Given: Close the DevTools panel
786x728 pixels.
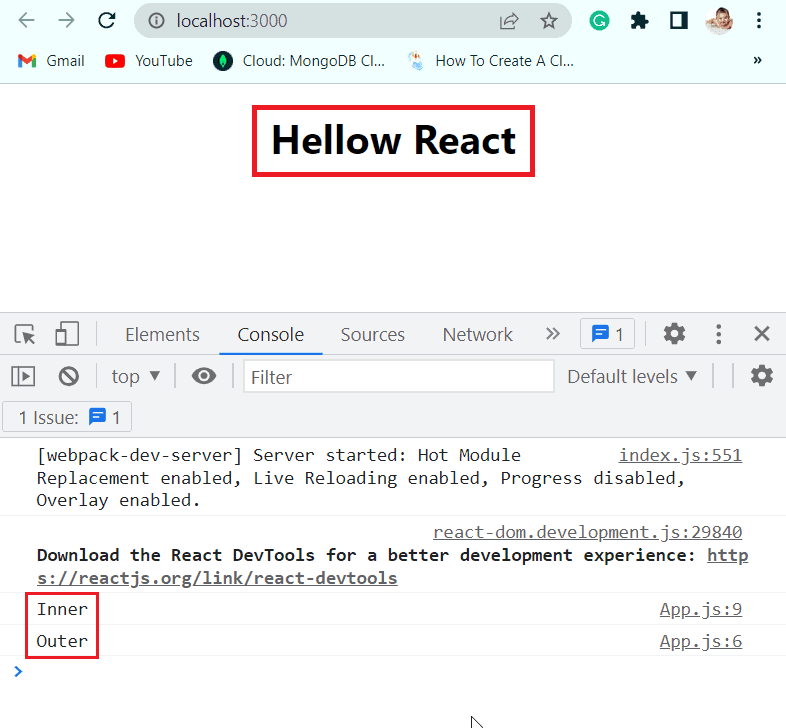Looking at the screenshot, I should [761, 334].
